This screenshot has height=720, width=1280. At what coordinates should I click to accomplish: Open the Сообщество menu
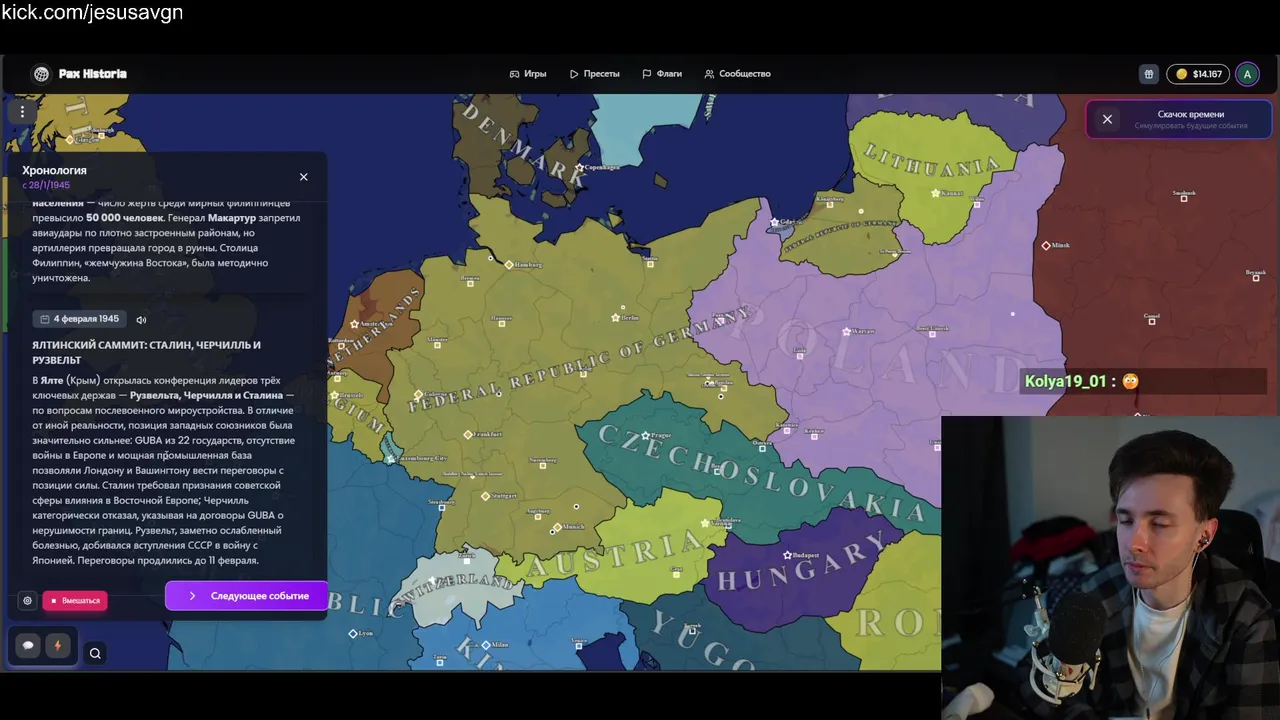pyautogui.click(x=737, y=74)
